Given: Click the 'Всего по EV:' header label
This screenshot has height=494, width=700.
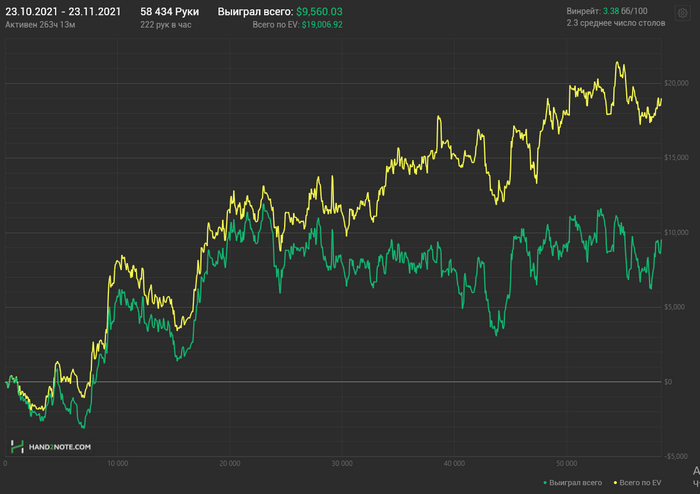Looking at the screenshot, I should point(276,25).
